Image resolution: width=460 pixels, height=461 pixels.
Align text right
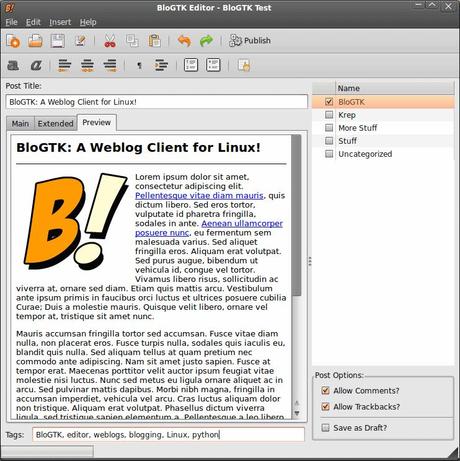(110, 65)
